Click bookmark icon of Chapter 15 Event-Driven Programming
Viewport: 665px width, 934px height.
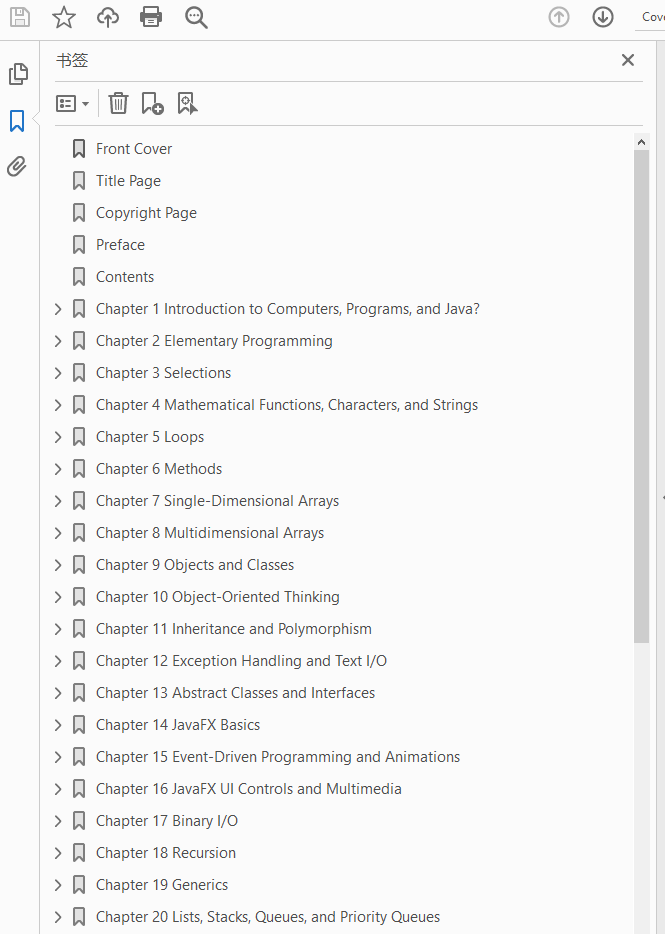click(79, 757)
